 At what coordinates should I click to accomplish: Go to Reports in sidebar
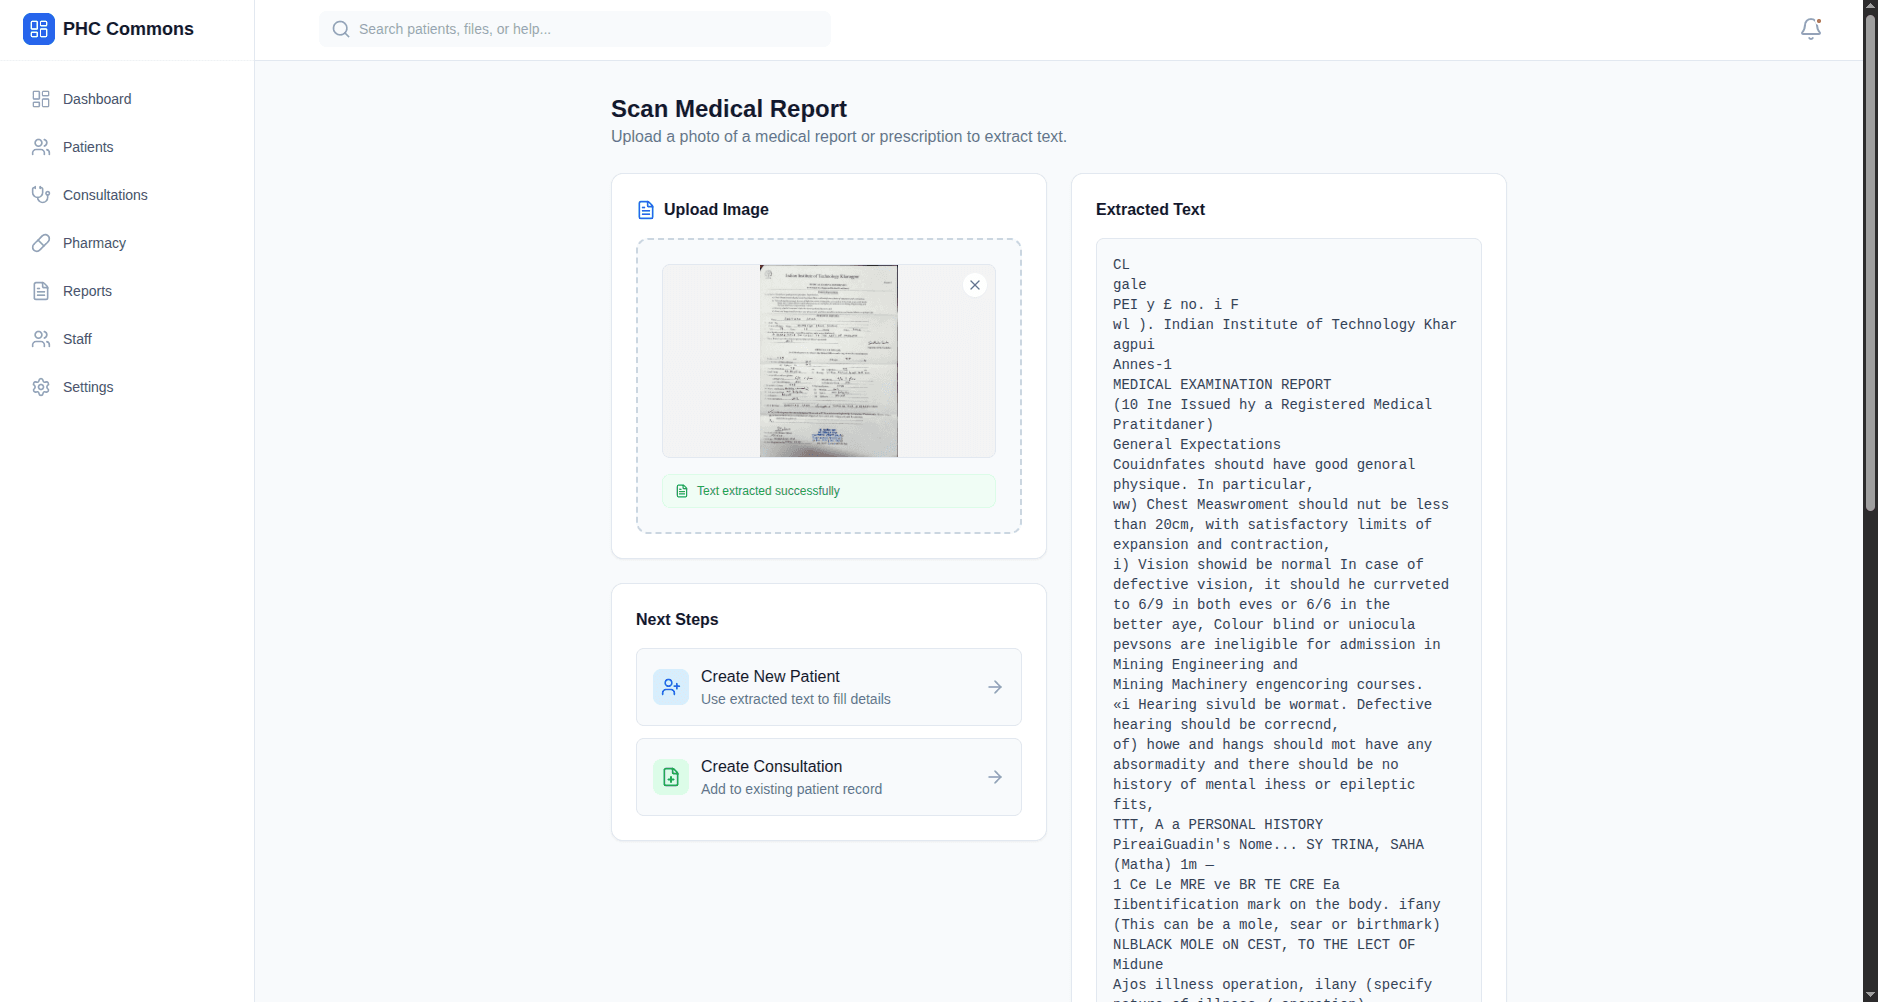coord(87,291)
